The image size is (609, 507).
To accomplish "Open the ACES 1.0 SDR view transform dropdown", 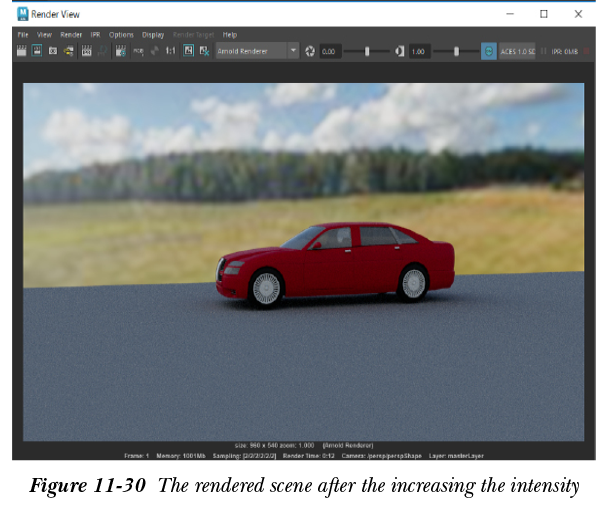I will (517, 51).
